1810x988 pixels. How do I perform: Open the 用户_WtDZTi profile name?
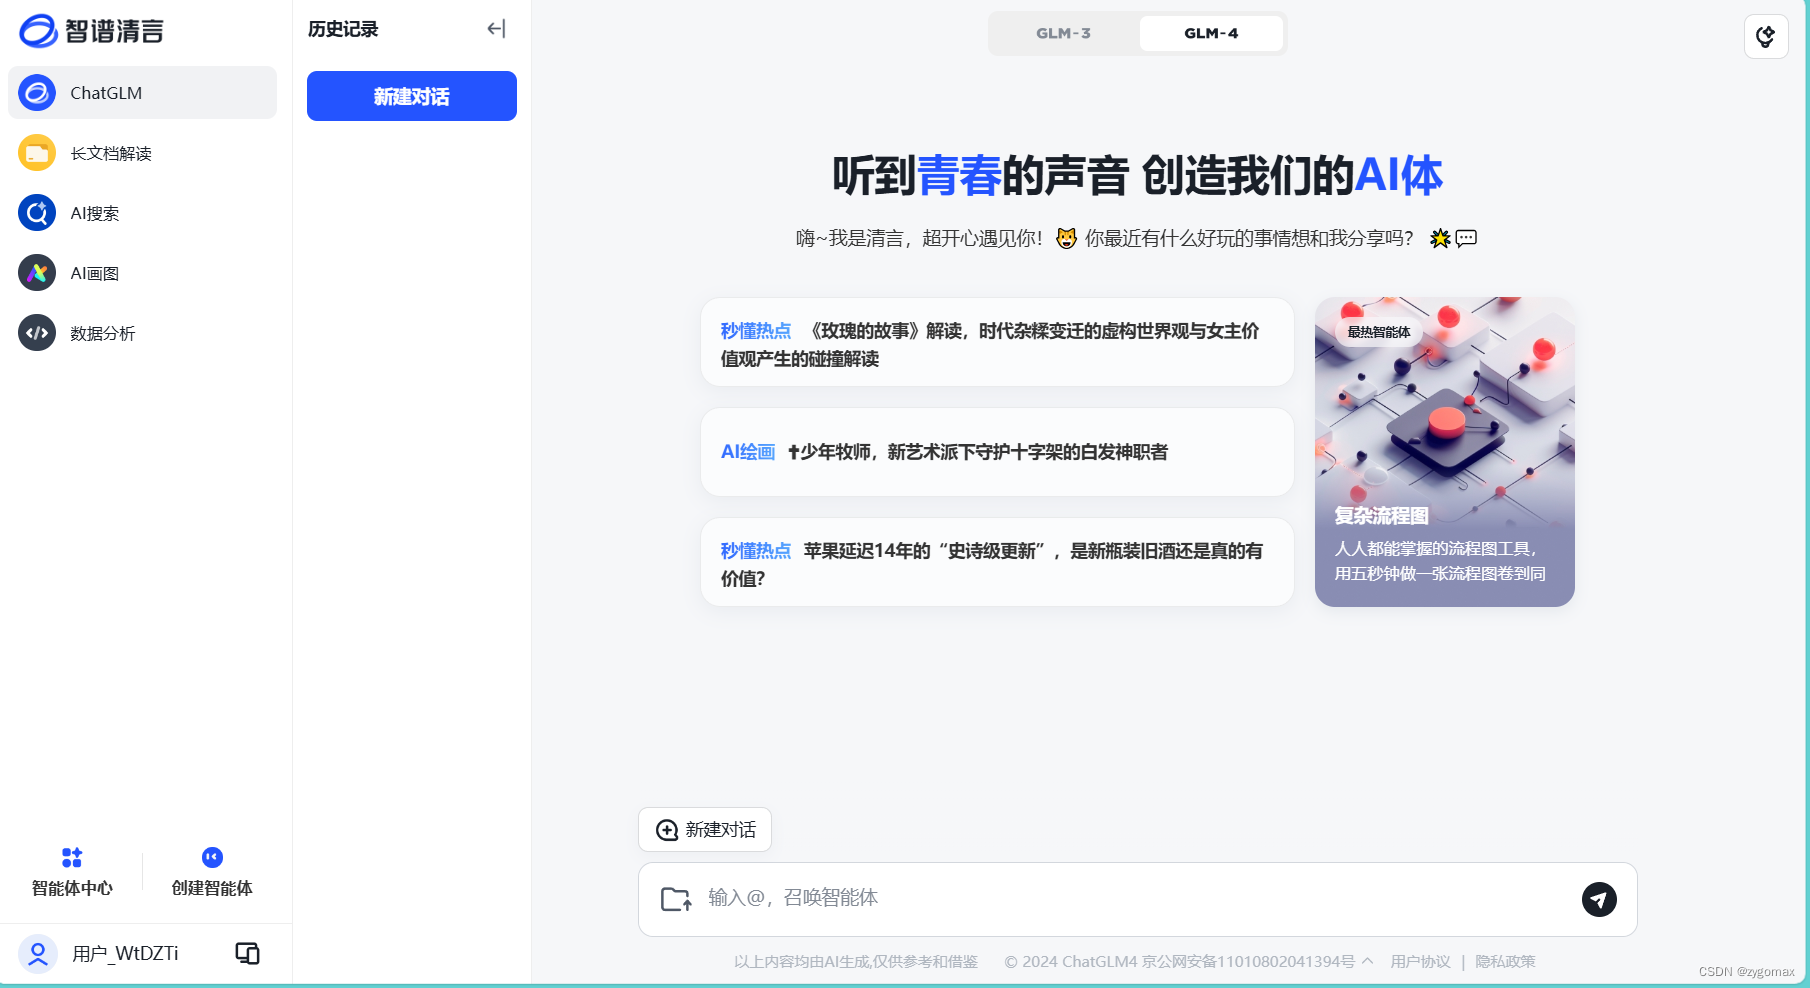click(x=125, y=953)
